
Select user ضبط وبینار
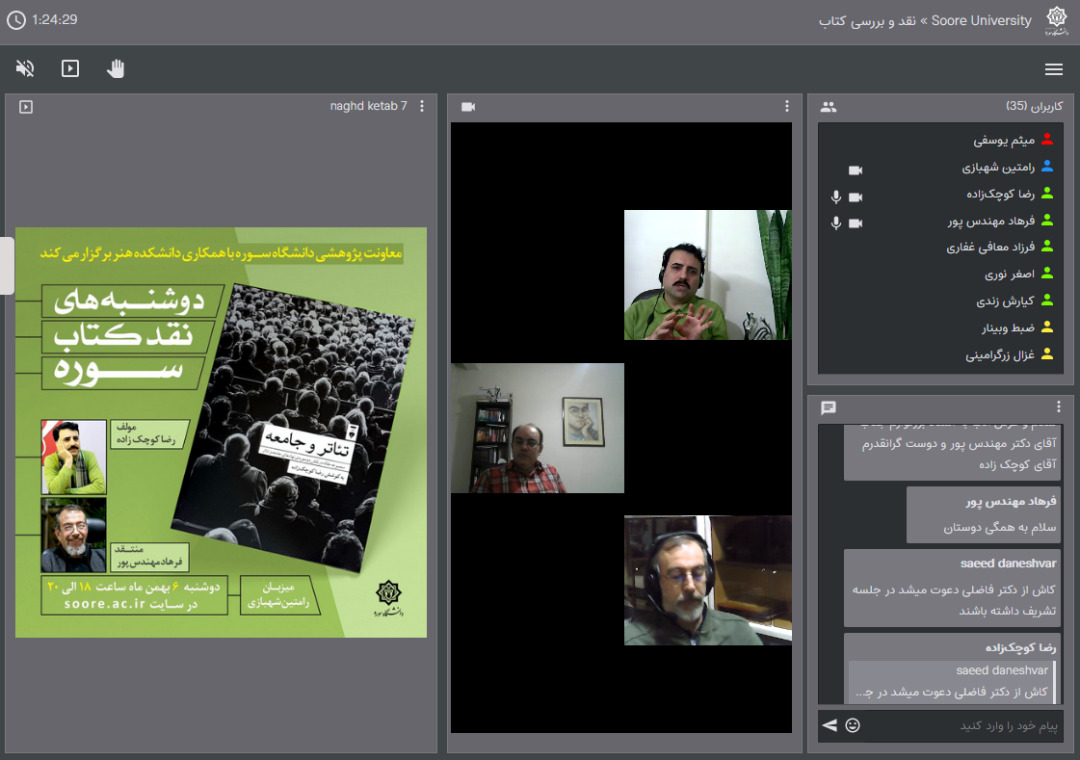click(x=940, y=327)
